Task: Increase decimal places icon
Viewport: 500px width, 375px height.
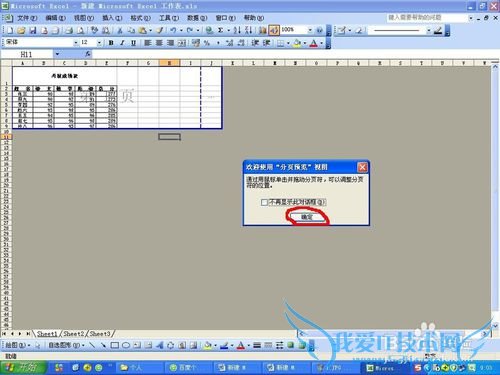Action: [x=229, y=43]
